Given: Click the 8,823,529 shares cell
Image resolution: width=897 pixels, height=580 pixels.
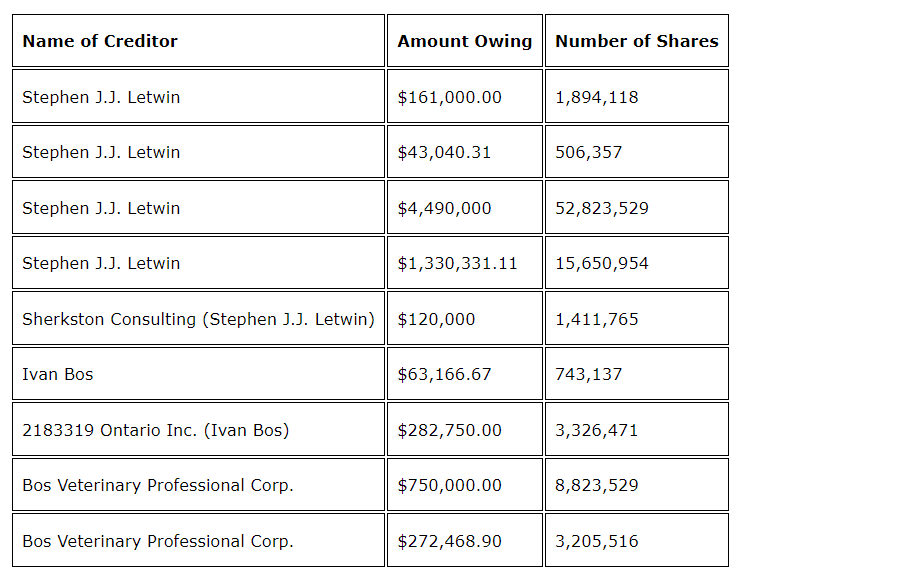Looking at the screenshot, I should (597, 485).
